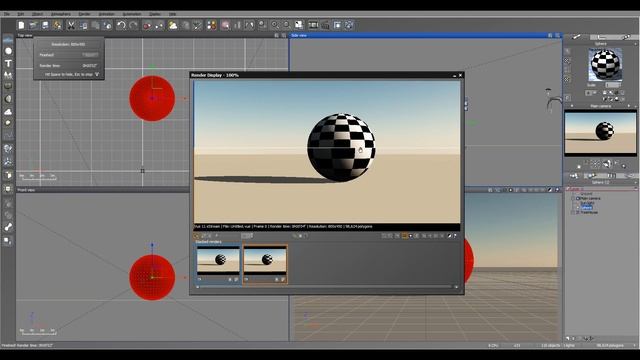
Task: Open the Object menu
Action: click(x=37, y=14)
